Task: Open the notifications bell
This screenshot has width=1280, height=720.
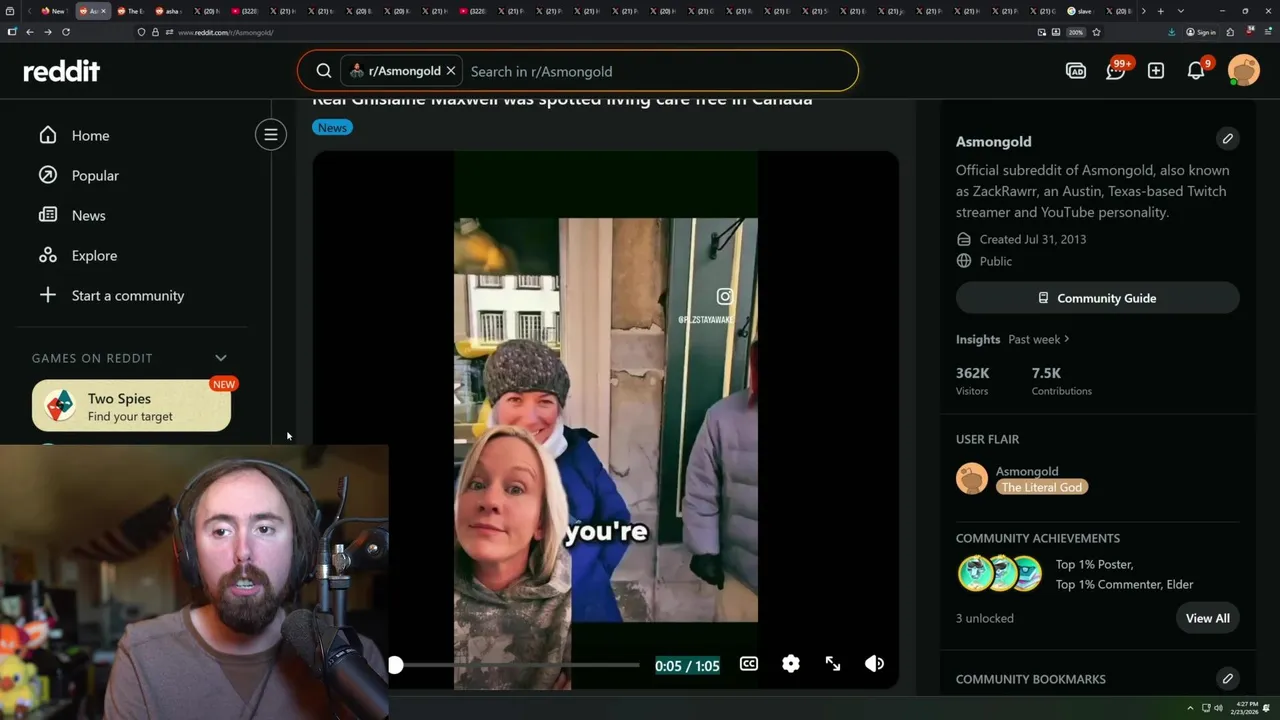Action: (1196, 71)
